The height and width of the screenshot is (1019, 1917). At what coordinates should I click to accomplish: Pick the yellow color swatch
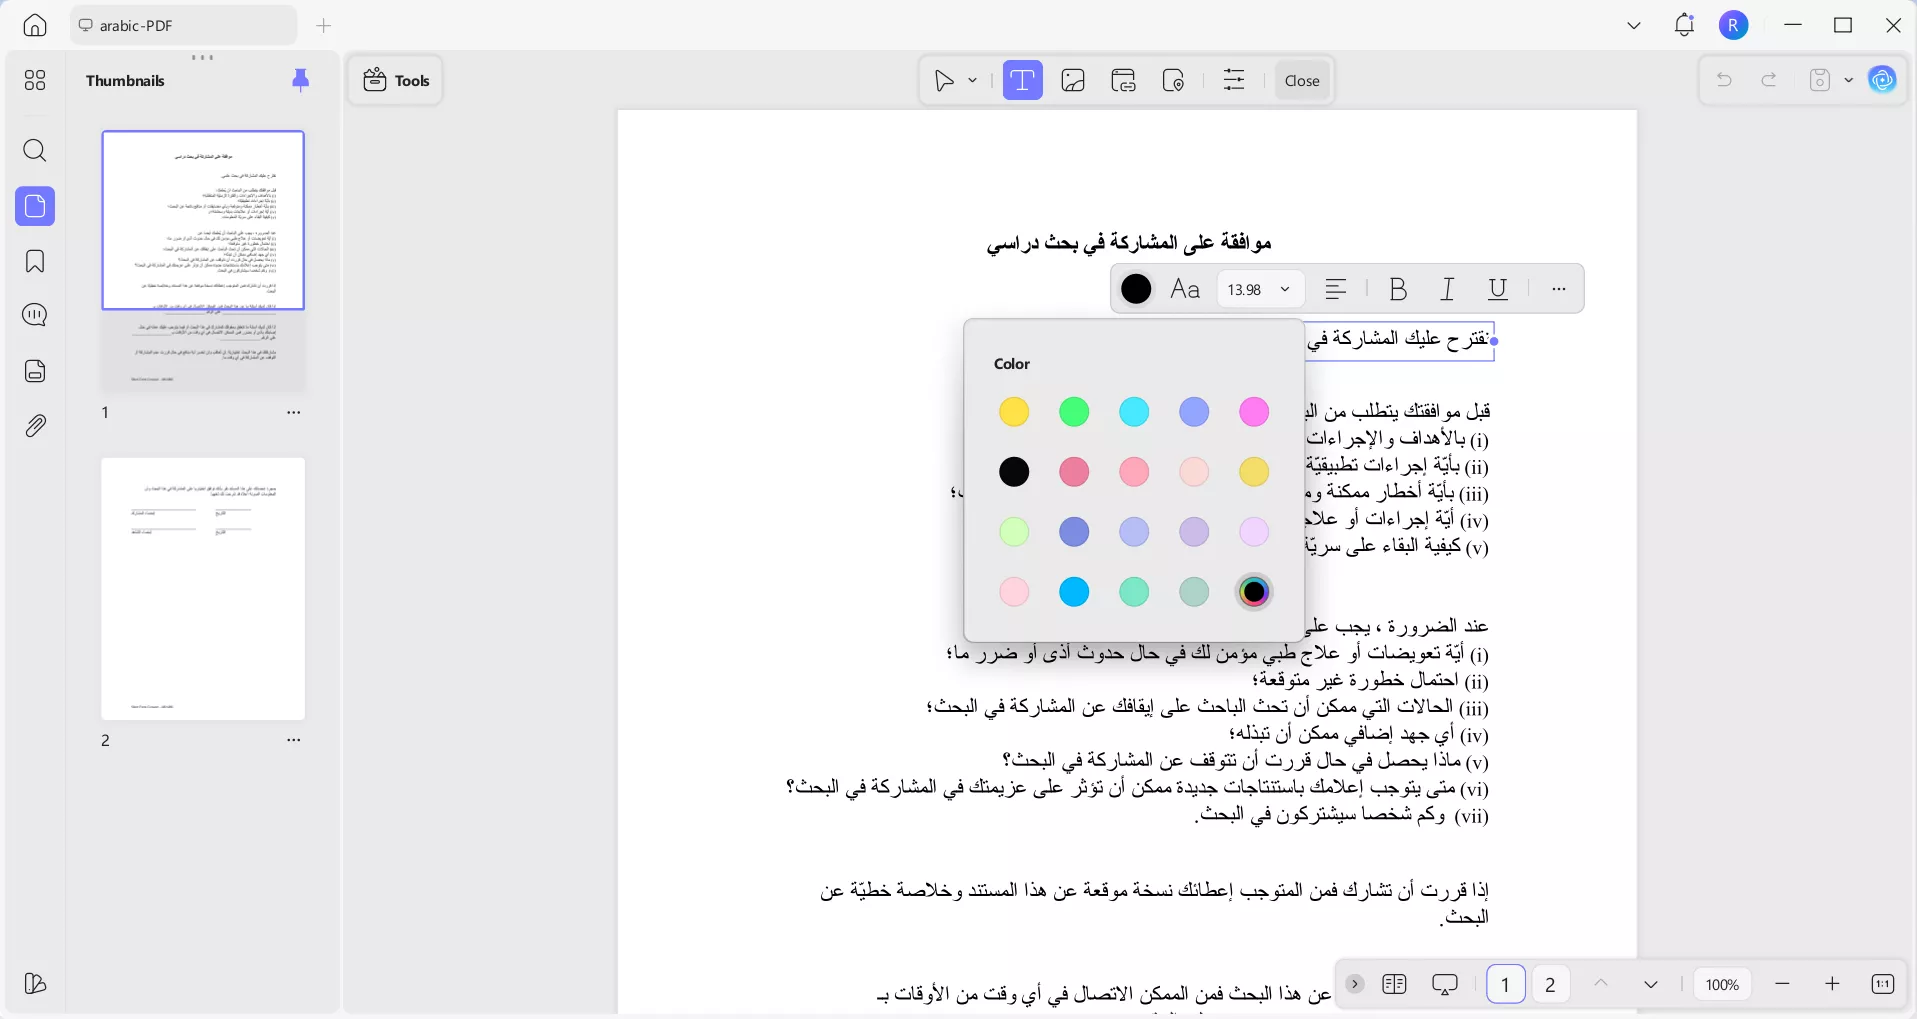point(1014,412)
